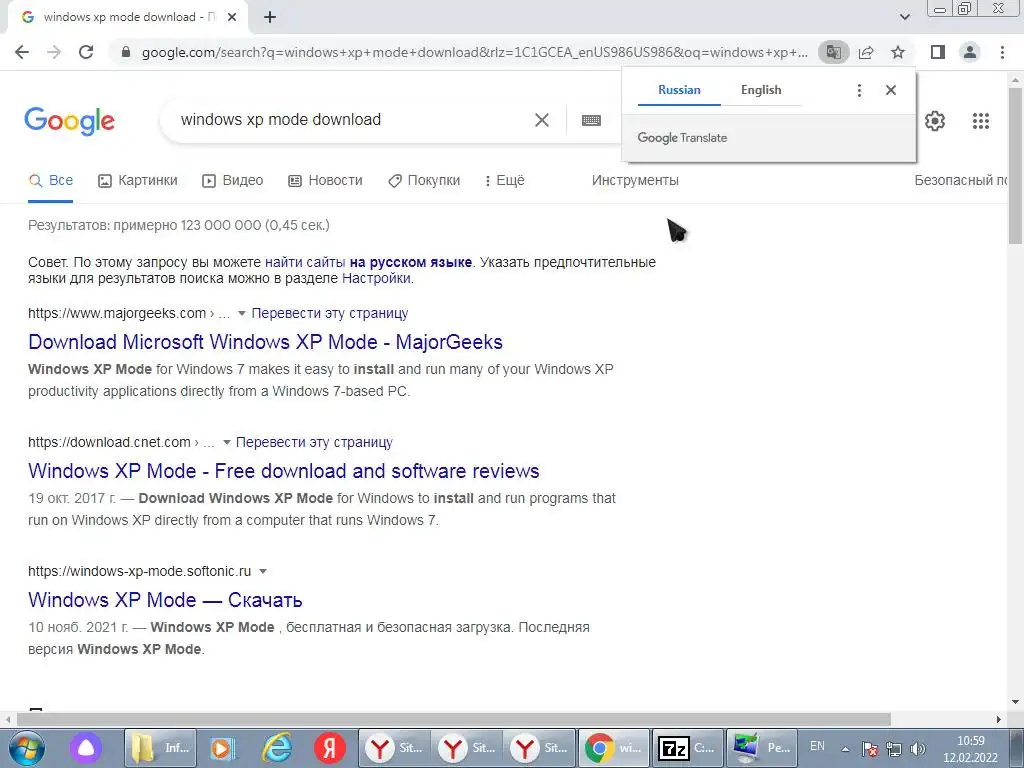Open Download Microsoft Windows XP Mode - MajorGeeks

pyautogui.click(x=265, y=342)
